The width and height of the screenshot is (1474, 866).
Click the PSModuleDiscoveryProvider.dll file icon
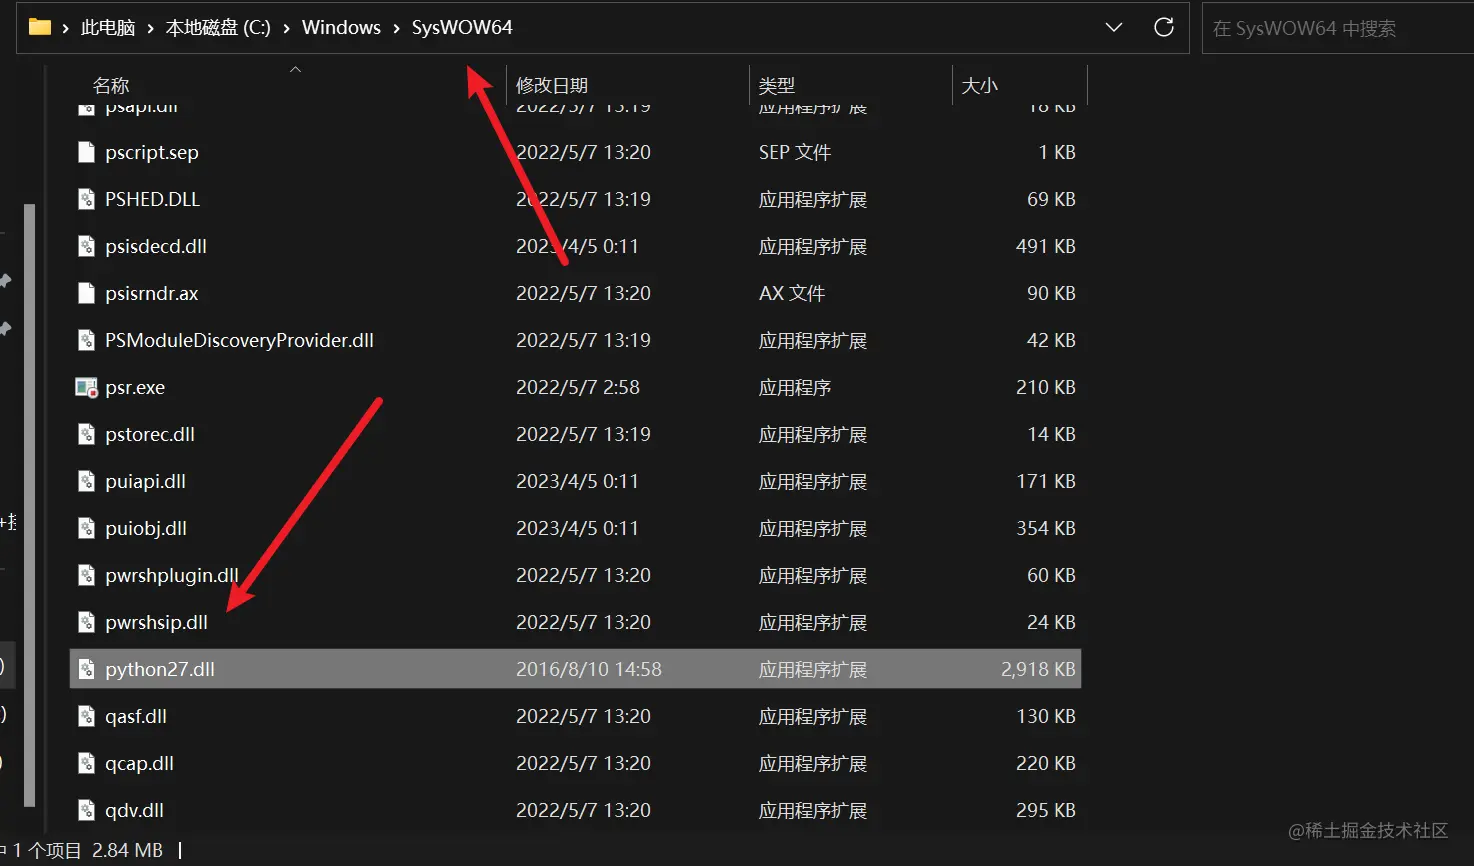(x=87, y=340)
